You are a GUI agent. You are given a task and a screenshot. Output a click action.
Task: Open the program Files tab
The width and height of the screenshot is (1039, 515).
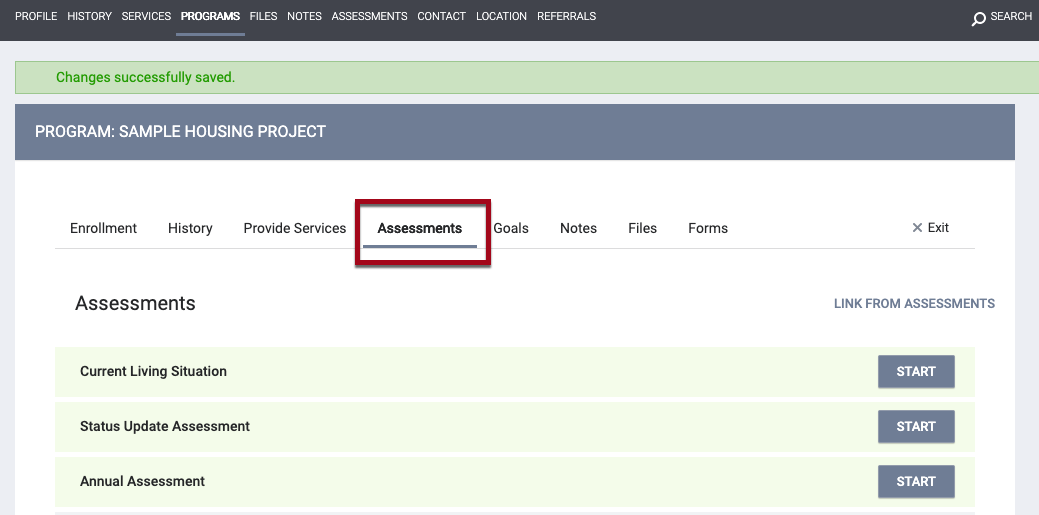click(643, 228)
